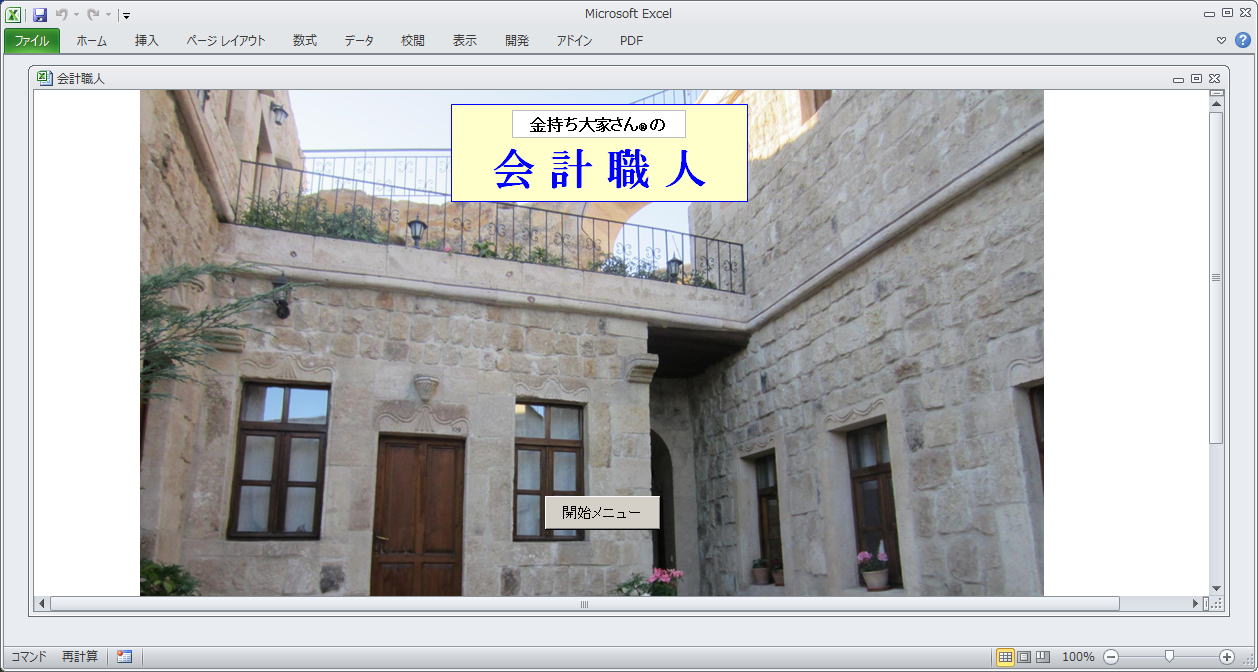1258x672 pixels.
Task: Switch to the 挿入 ribbon tab
Action: point(147,41)
